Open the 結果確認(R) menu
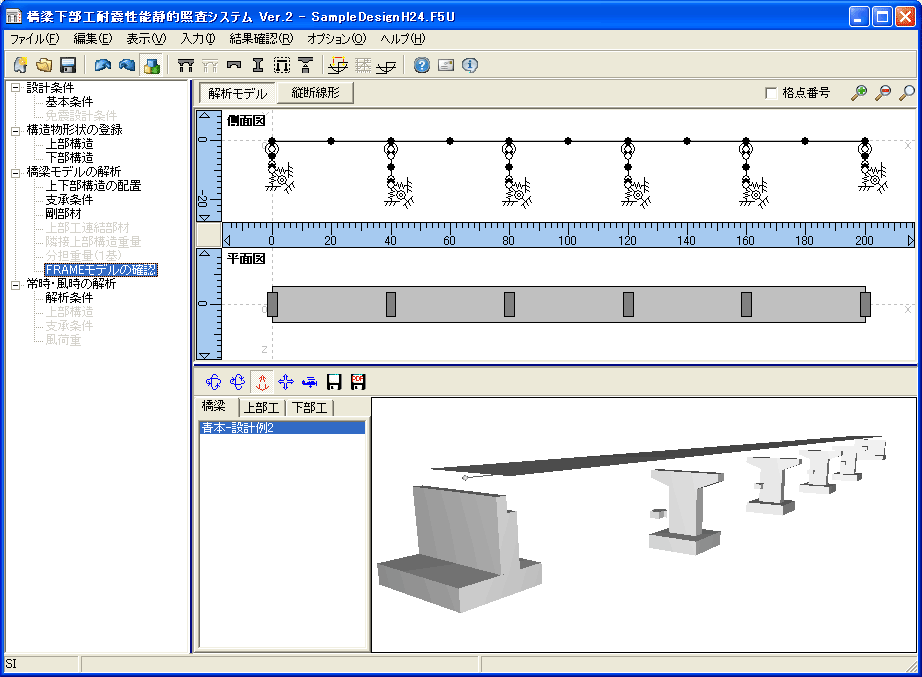Viewport: 922px width, 677px height. pos(261,39)
